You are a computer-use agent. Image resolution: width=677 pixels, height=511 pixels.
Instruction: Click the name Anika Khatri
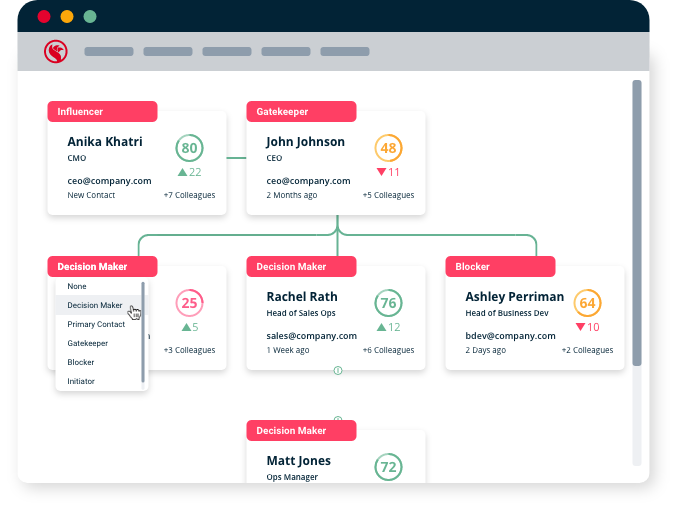[104, 142]
